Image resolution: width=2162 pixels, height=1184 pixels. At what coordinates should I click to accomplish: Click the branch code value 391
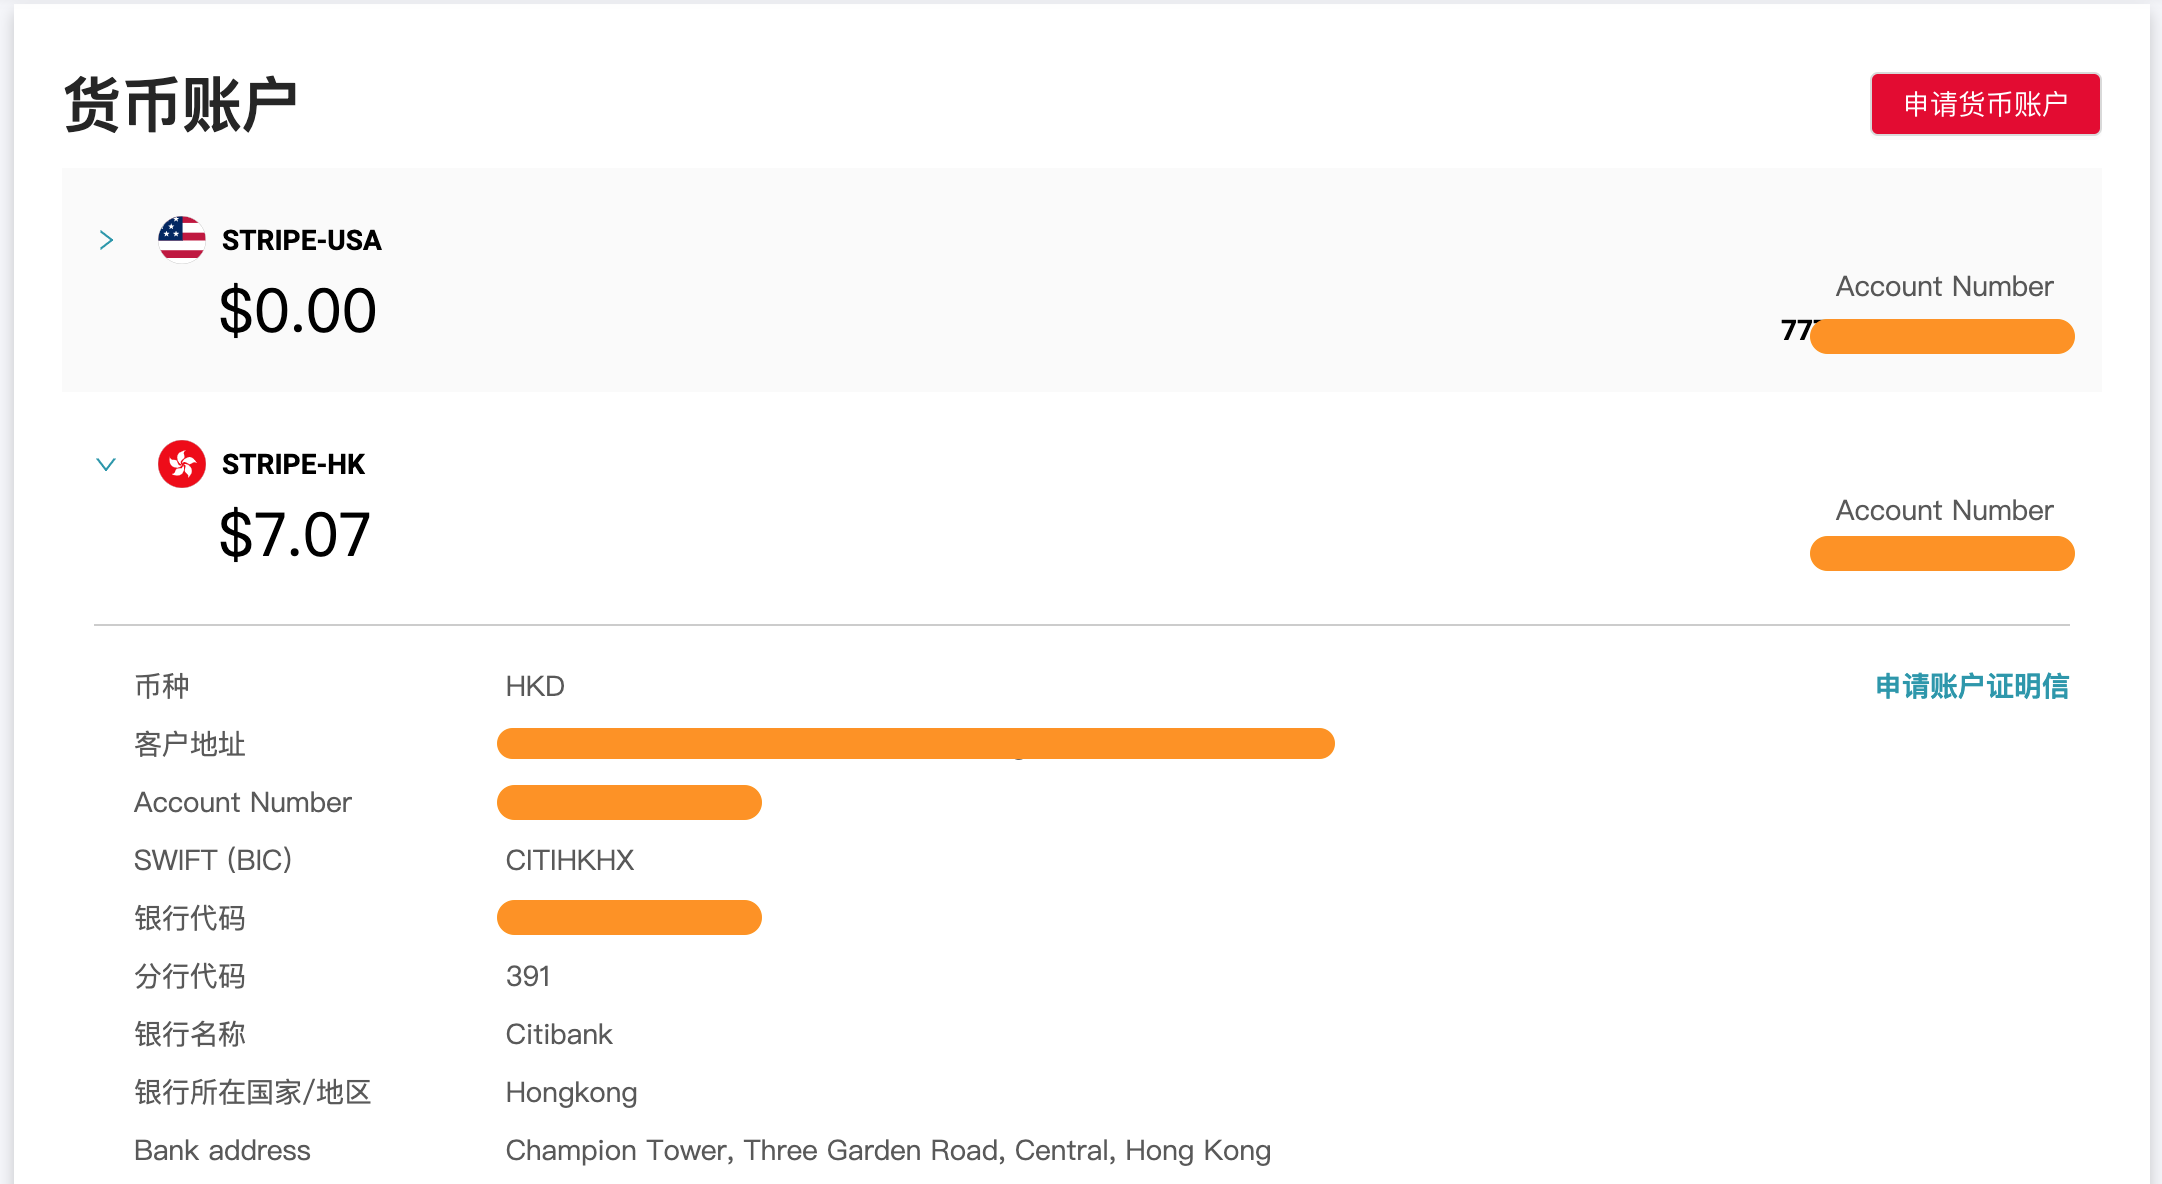click(x=528, y=976)
